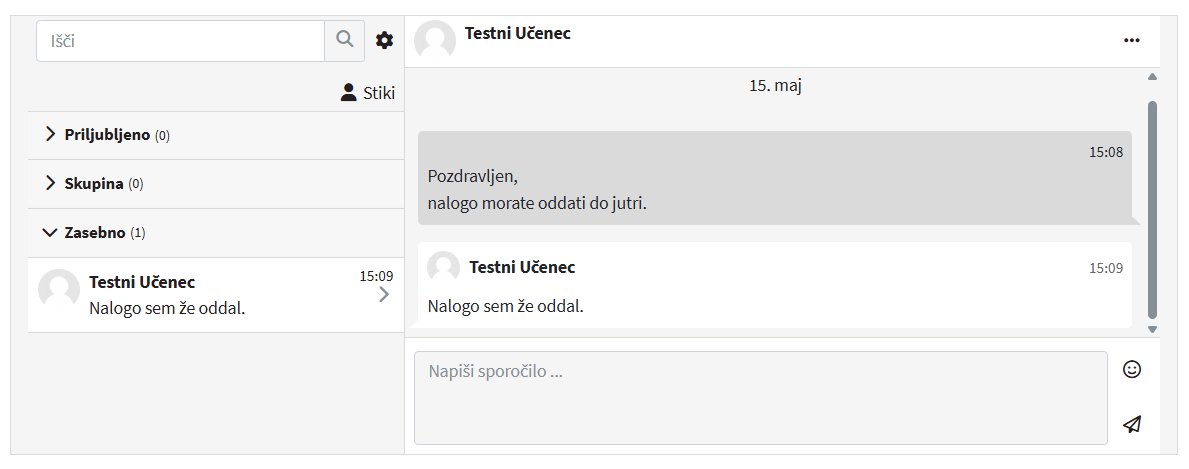Click the scroll up arrow in chat
Viewport: 1189px width, 469px height.
pyautogui.click(x=1152, y=77)
